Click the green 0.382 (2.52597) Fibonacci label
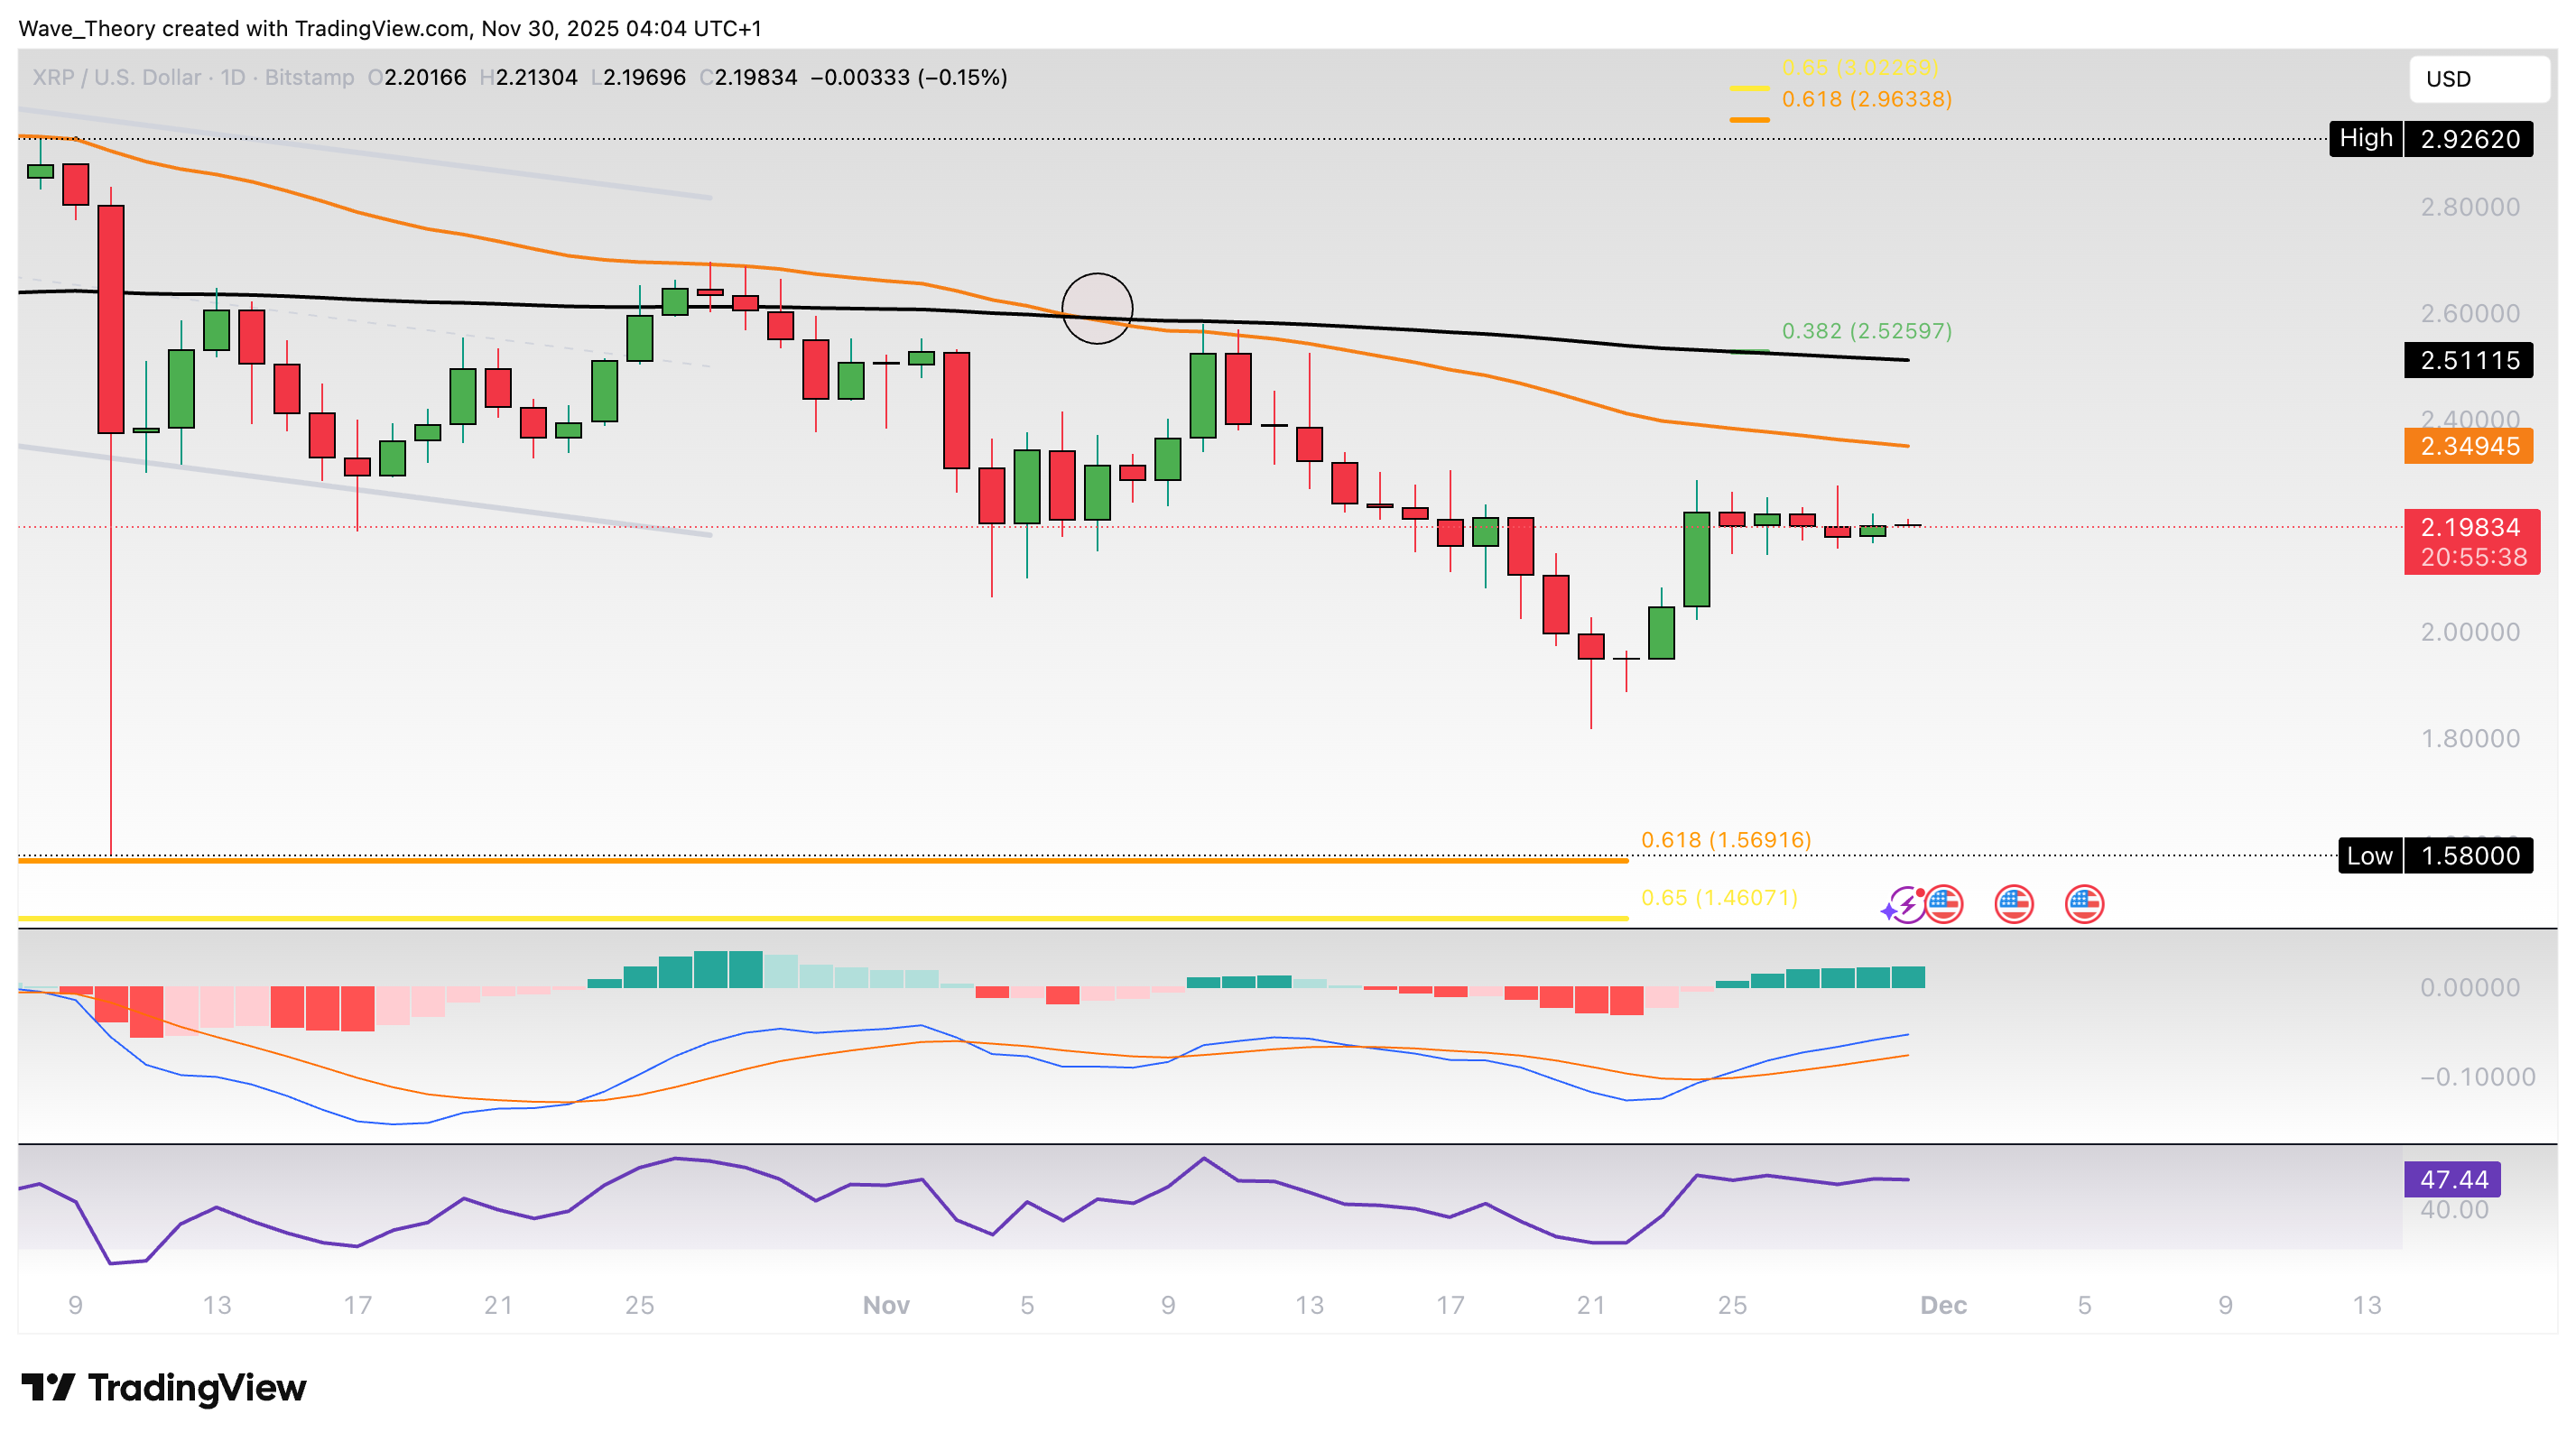 click(x=1866, y=331)
